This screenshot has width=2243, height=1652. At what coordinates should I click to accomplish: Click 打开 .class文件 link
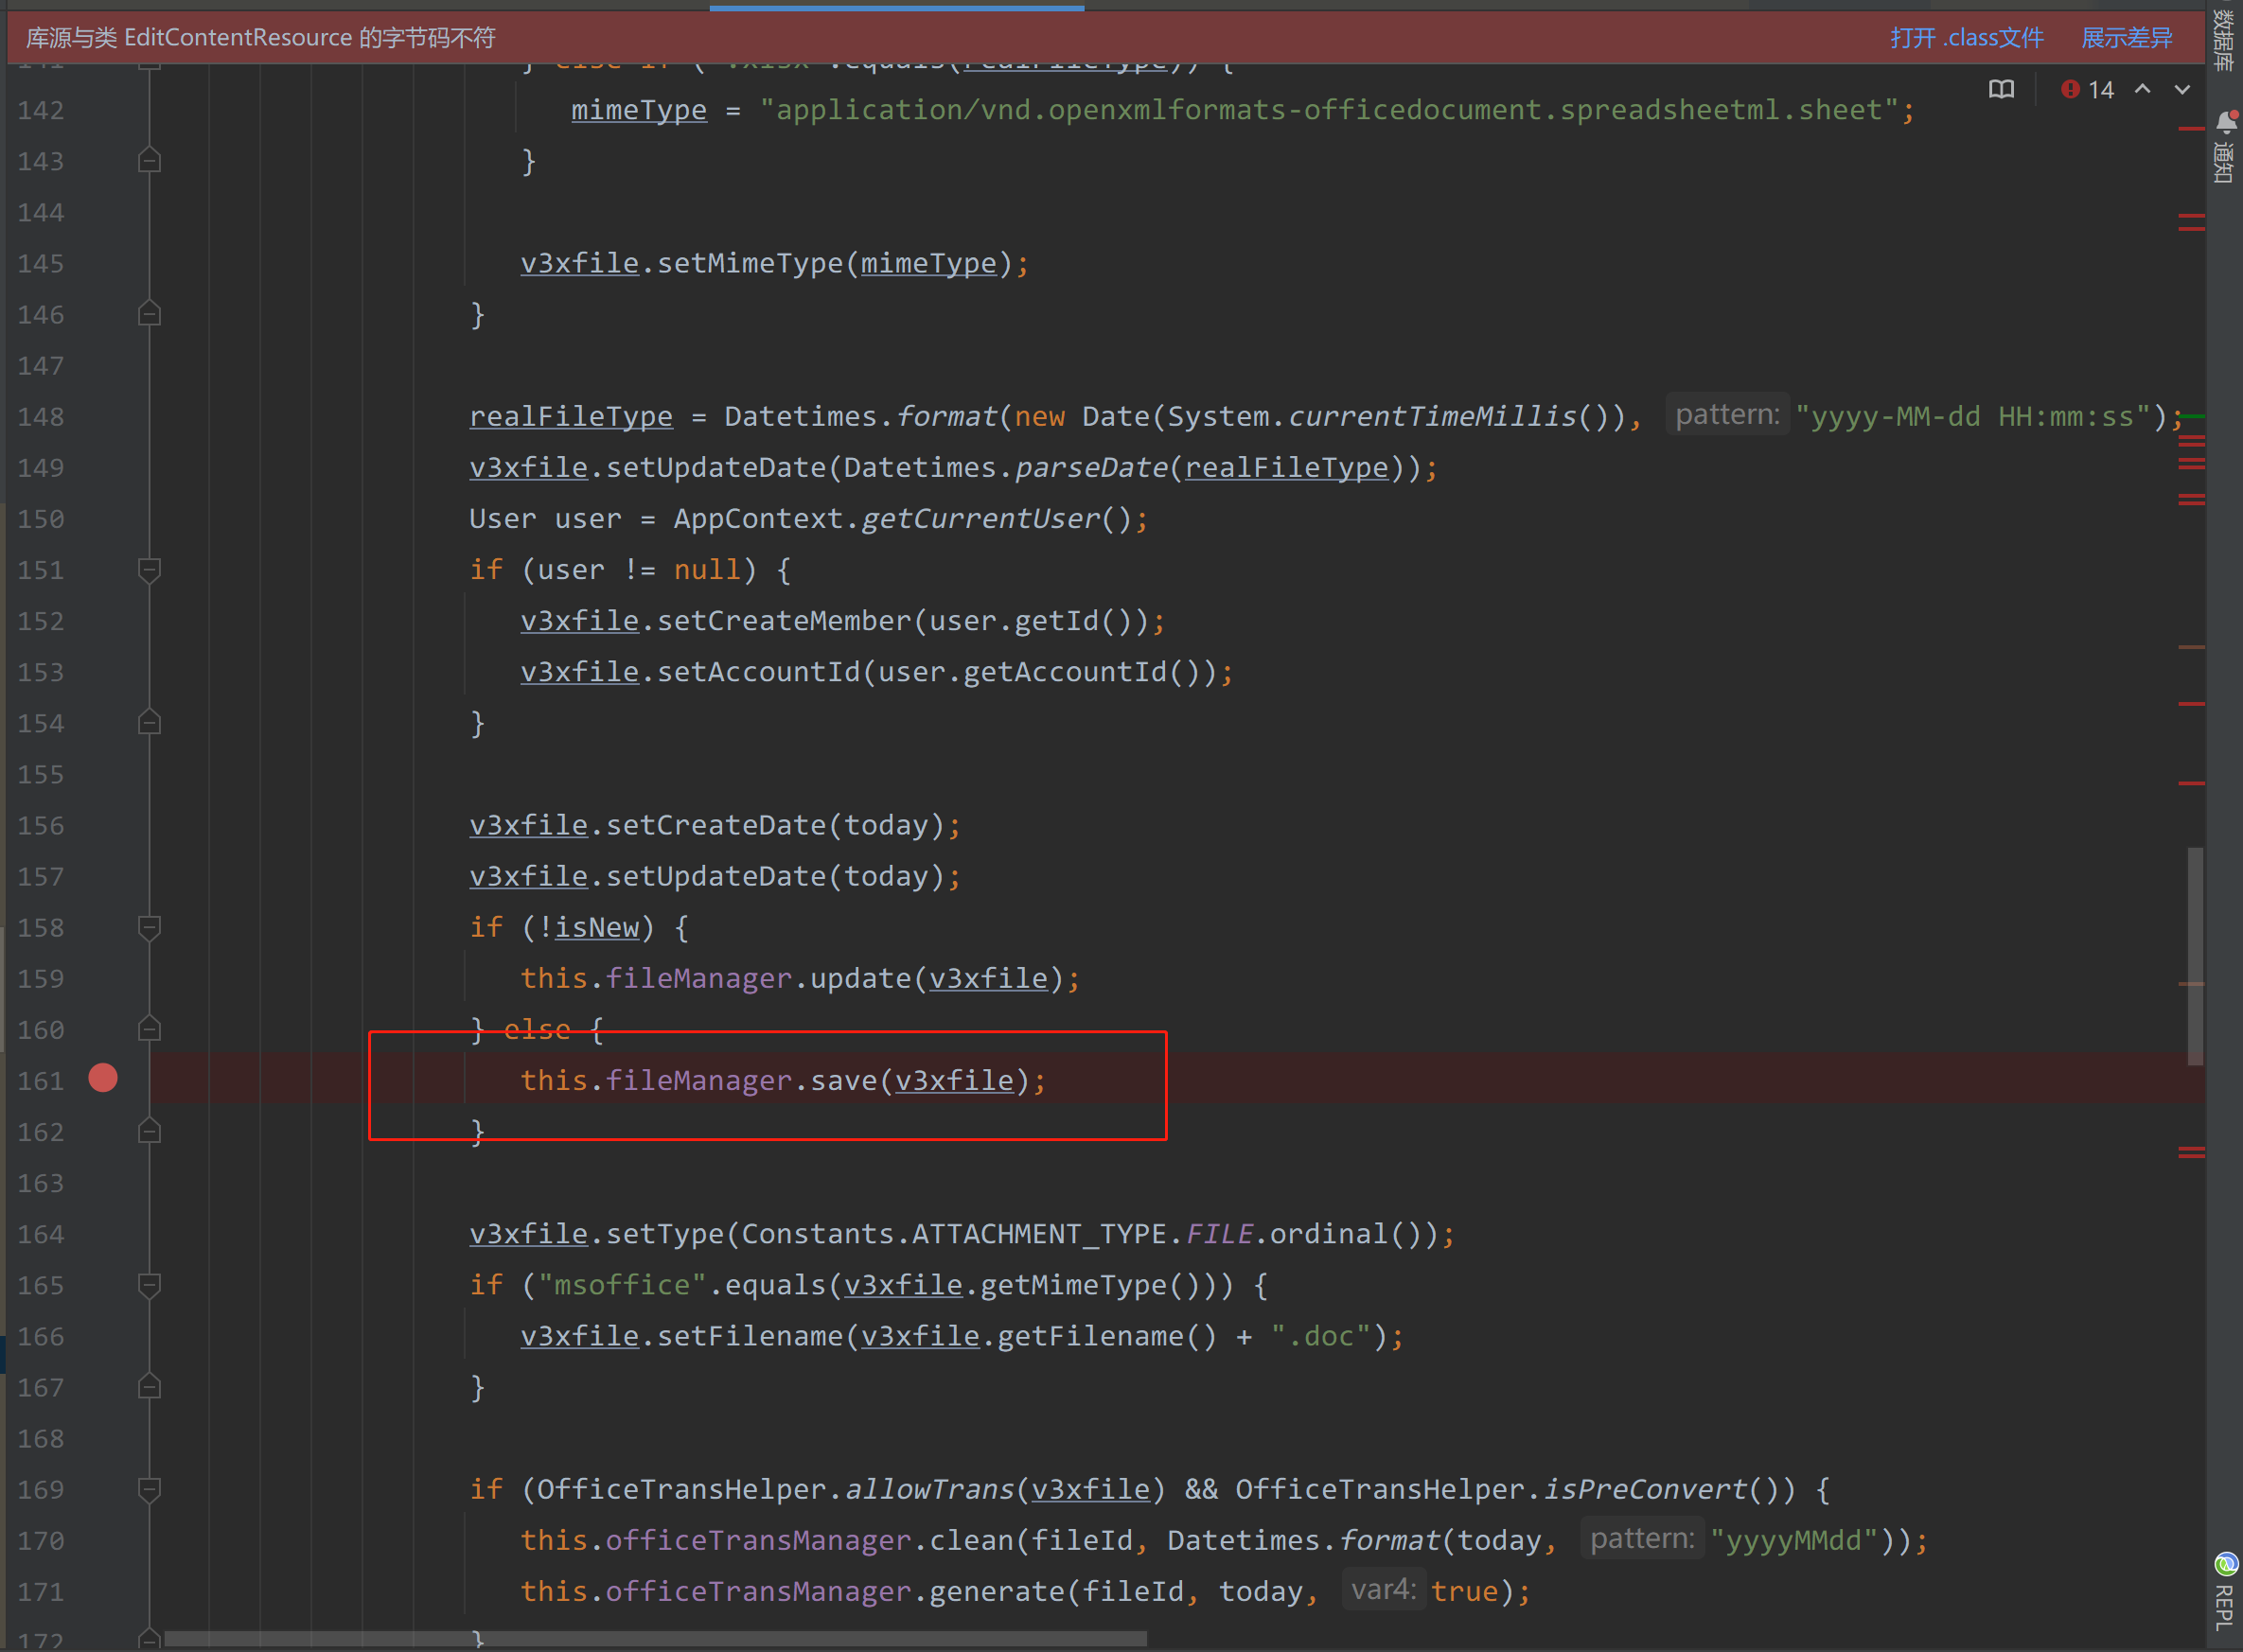tap(1965, 38)
